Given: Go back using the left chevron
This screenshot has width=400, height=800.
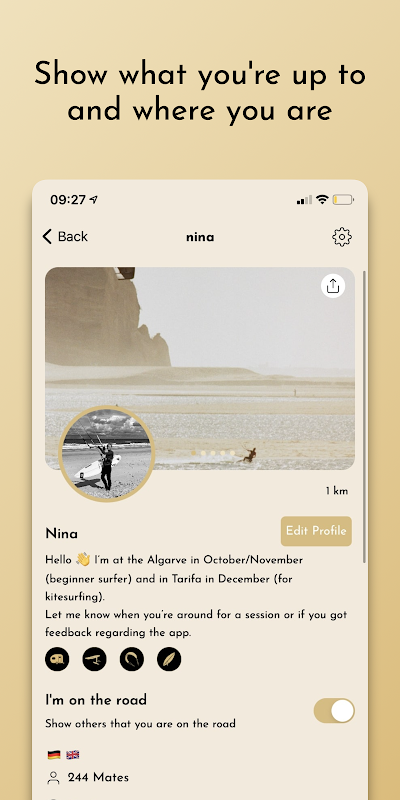Looking at the screenshot, I should (47, 236).
